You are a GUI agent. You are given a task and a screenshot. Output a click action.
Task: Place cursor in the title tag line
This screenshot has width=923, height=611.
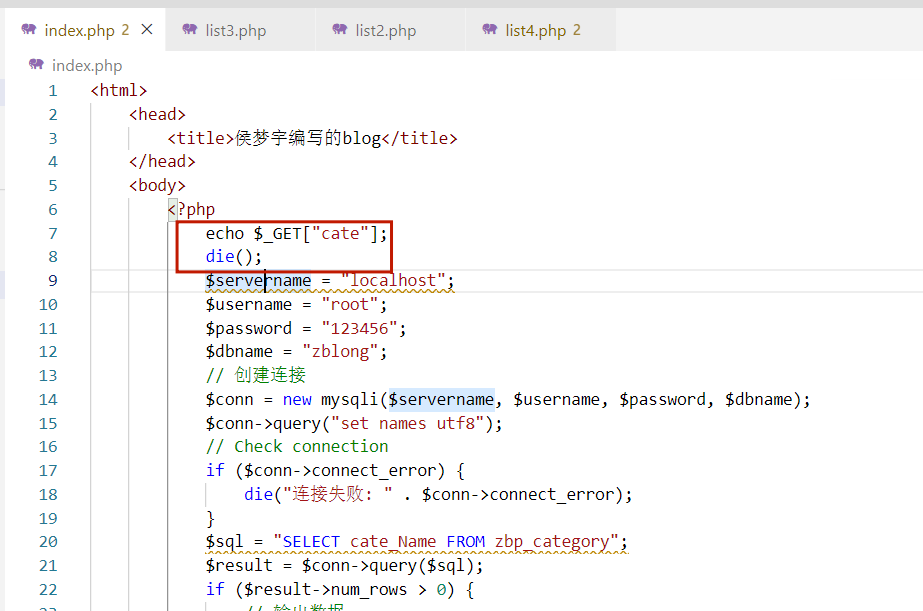[313, 138]
